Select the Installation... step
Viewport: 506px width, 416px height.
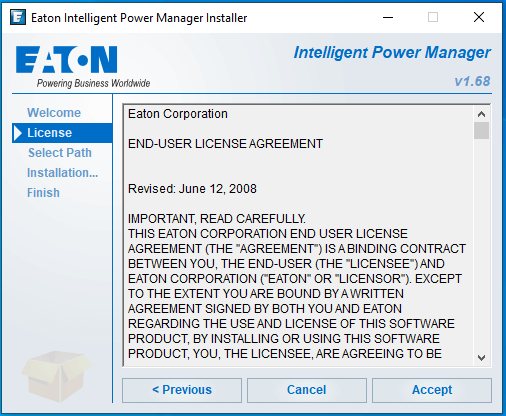pyautogui.click(x=62, y=173)
